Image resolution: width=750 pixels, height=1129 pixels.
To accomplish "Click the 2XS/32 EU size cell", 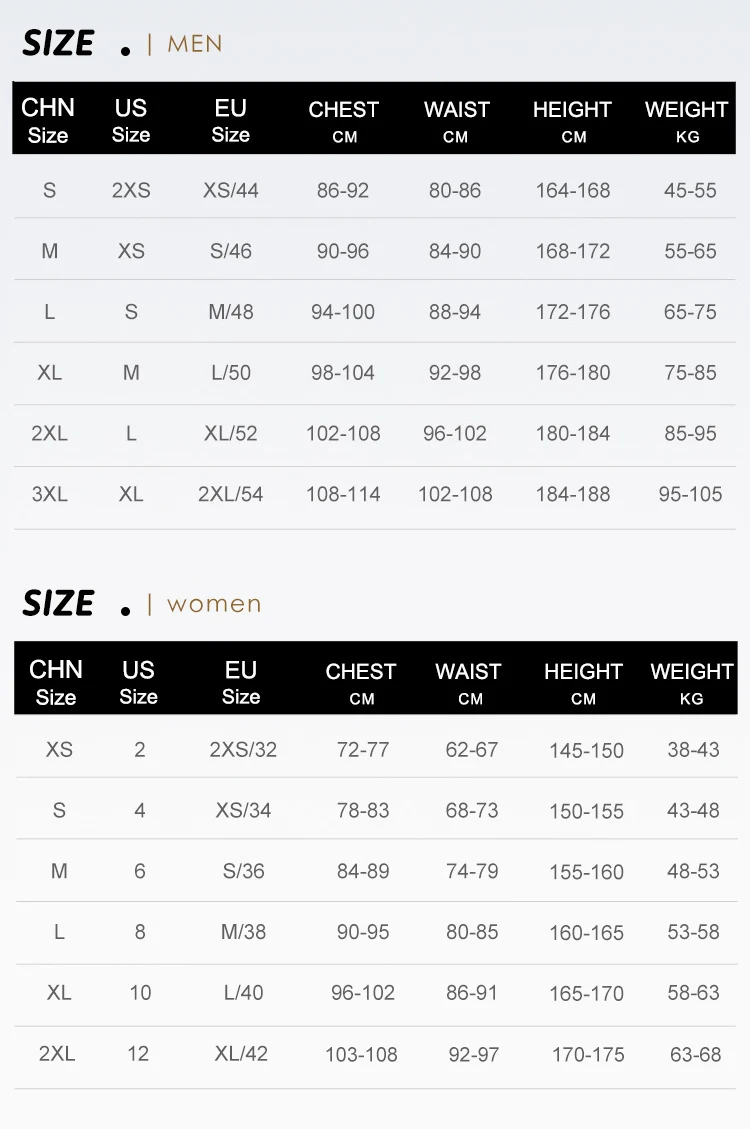I will [243, 749].
